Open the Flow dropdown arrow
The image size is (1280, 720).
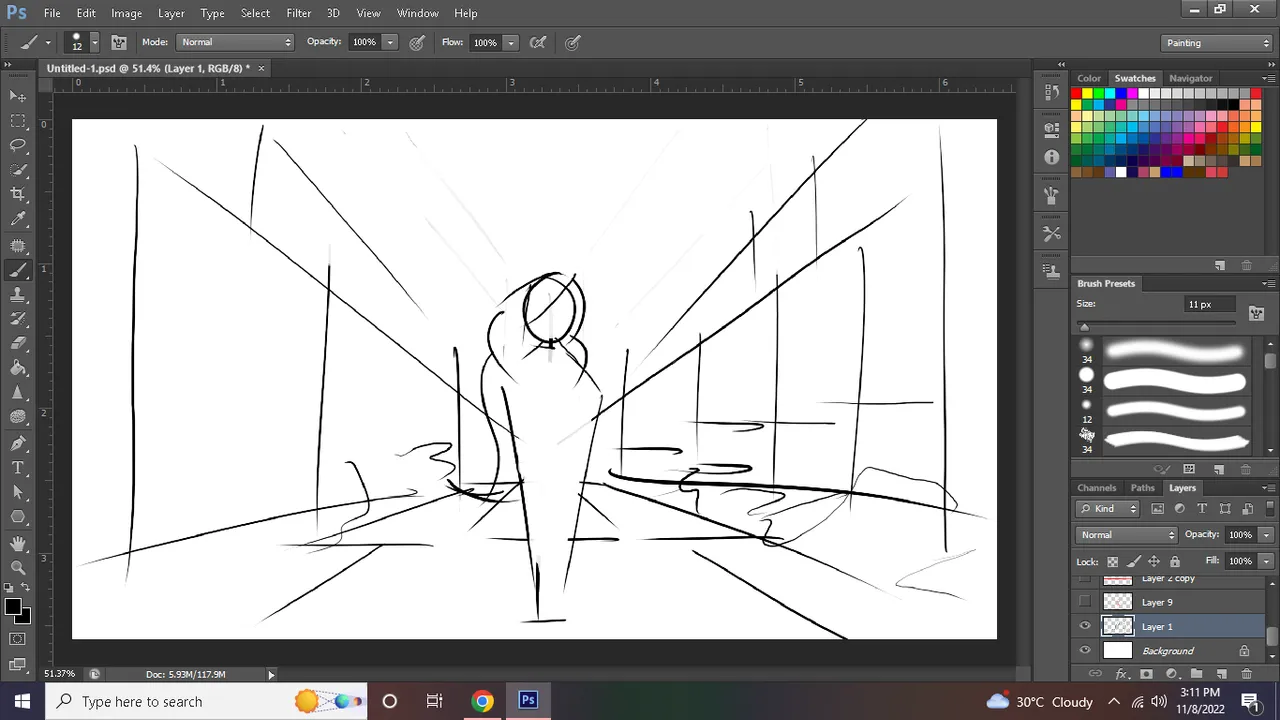(511, 42)
